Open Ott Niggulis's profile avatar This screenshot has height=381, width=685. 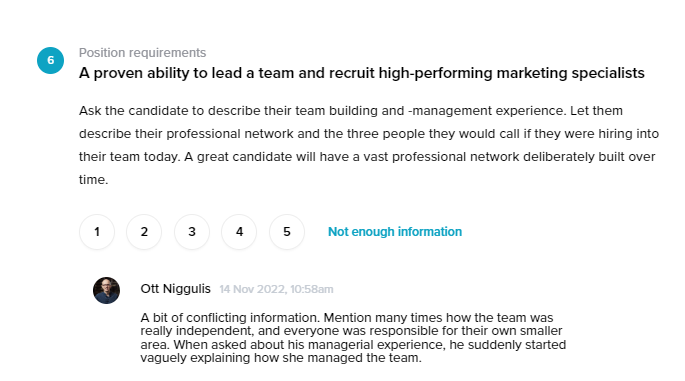point(106,290)
